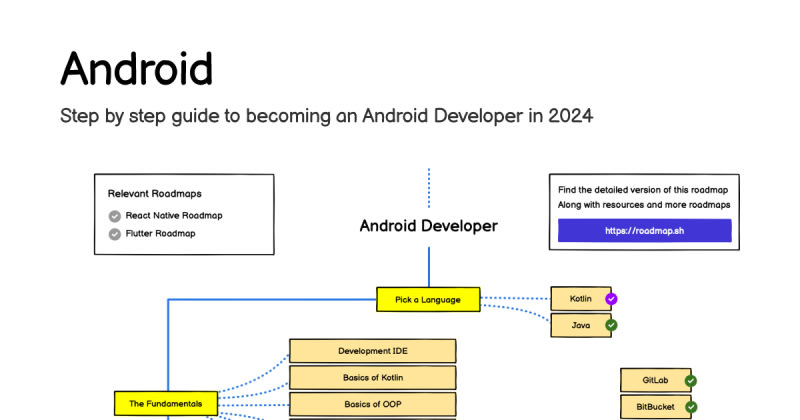
Task: Click the green checkmark on GitLab
Action: [x=691, y=381]
